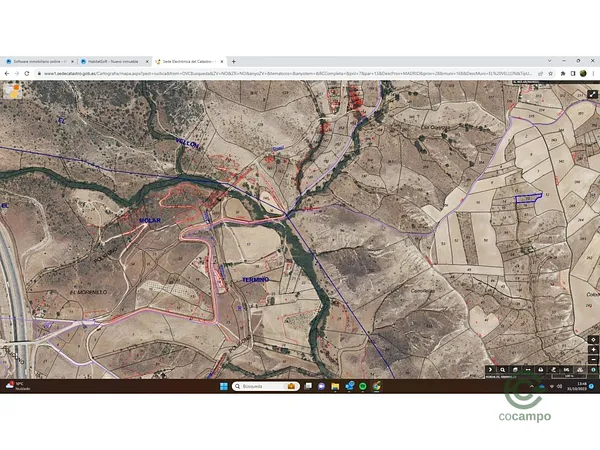The height and width of the screenshot is (450, 600).
Task: Switch to the Software inmobiliario online tab
Action: click(38, 61)
